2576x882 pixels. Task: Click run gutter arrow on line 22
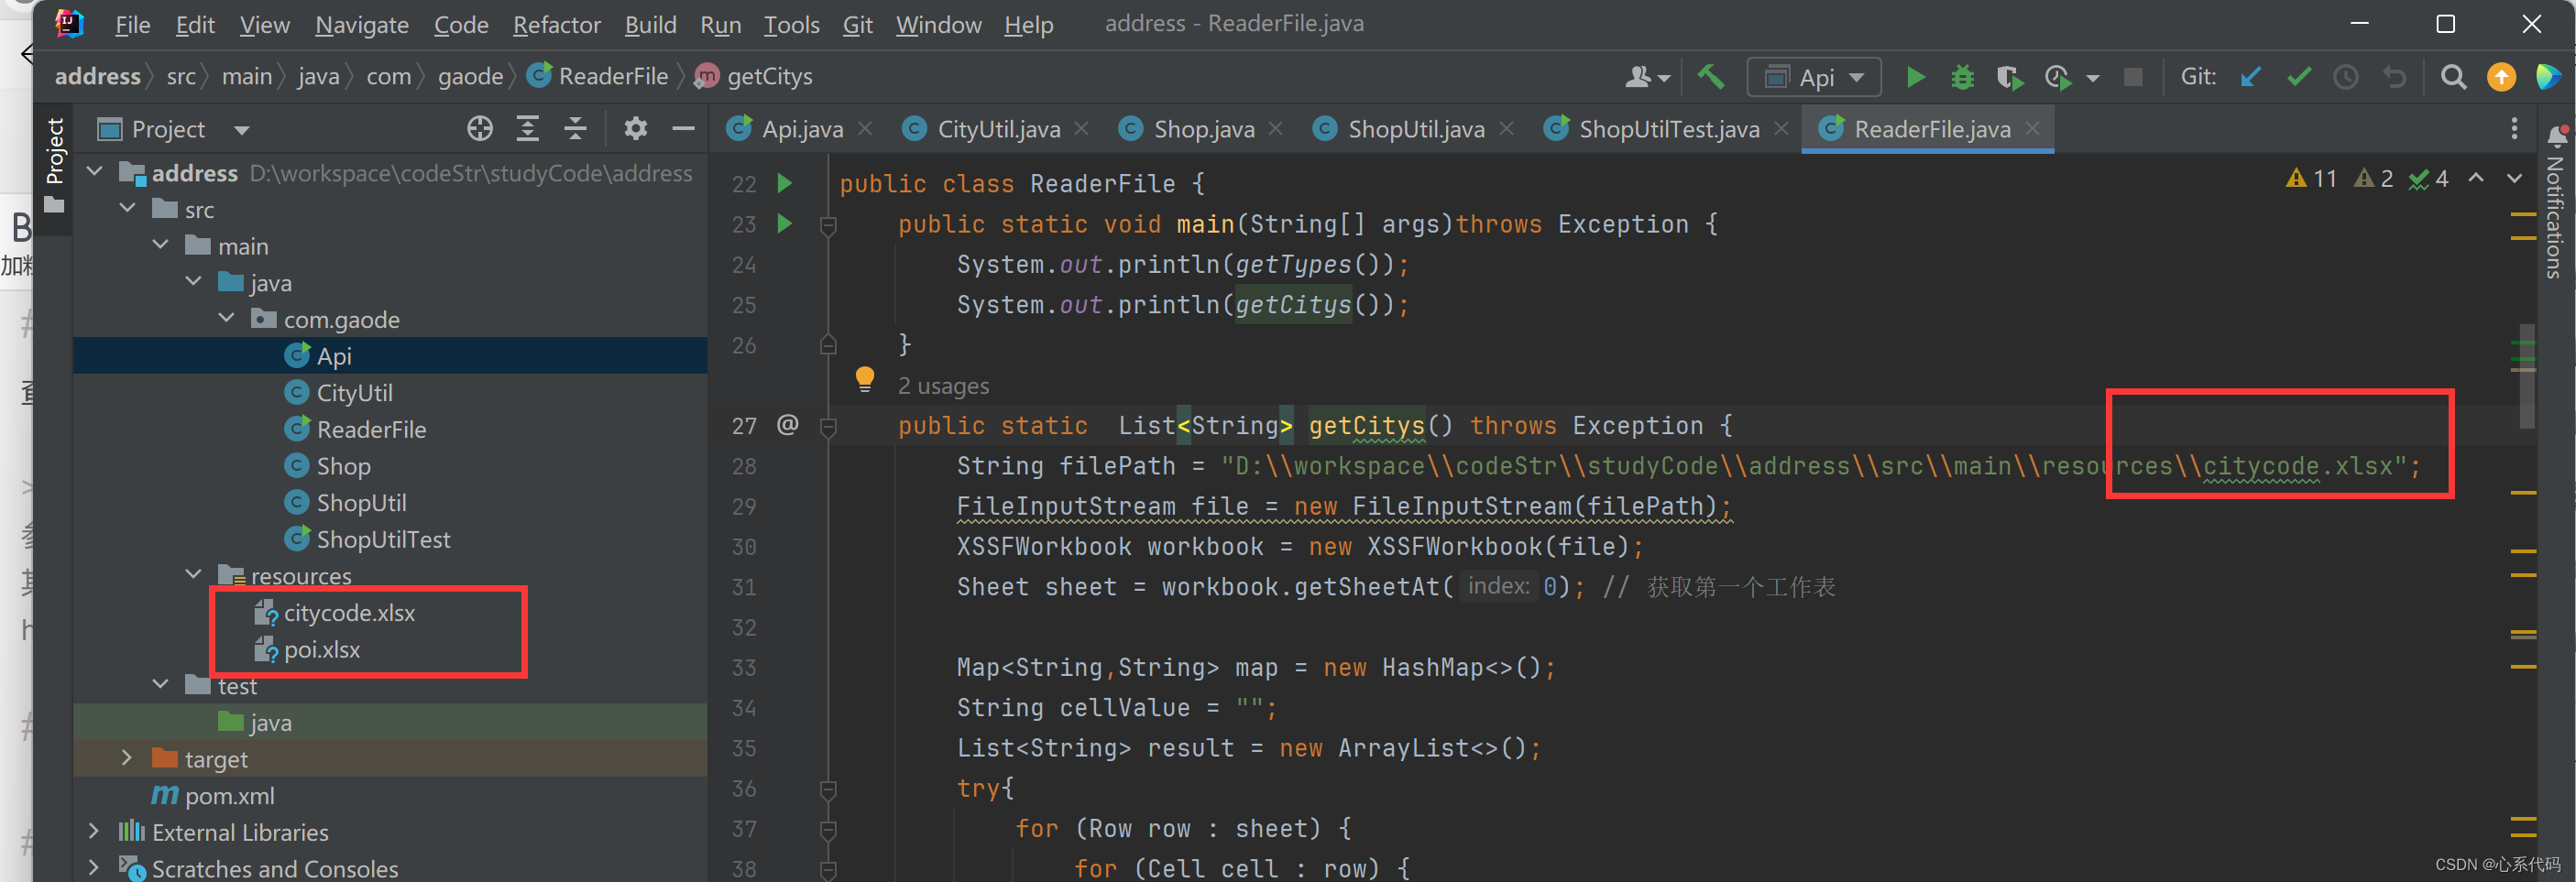coord(785,183)
